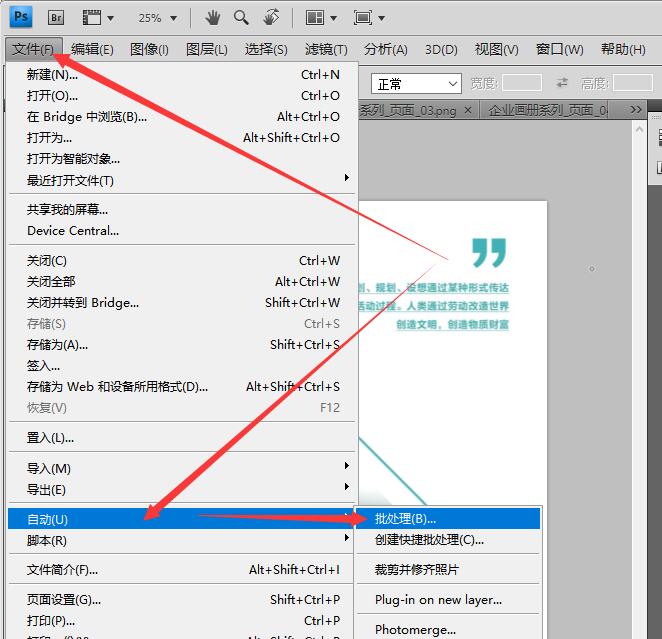Choose 打开为智能对象... entry

pyautogui.click(x=182, y=159)
